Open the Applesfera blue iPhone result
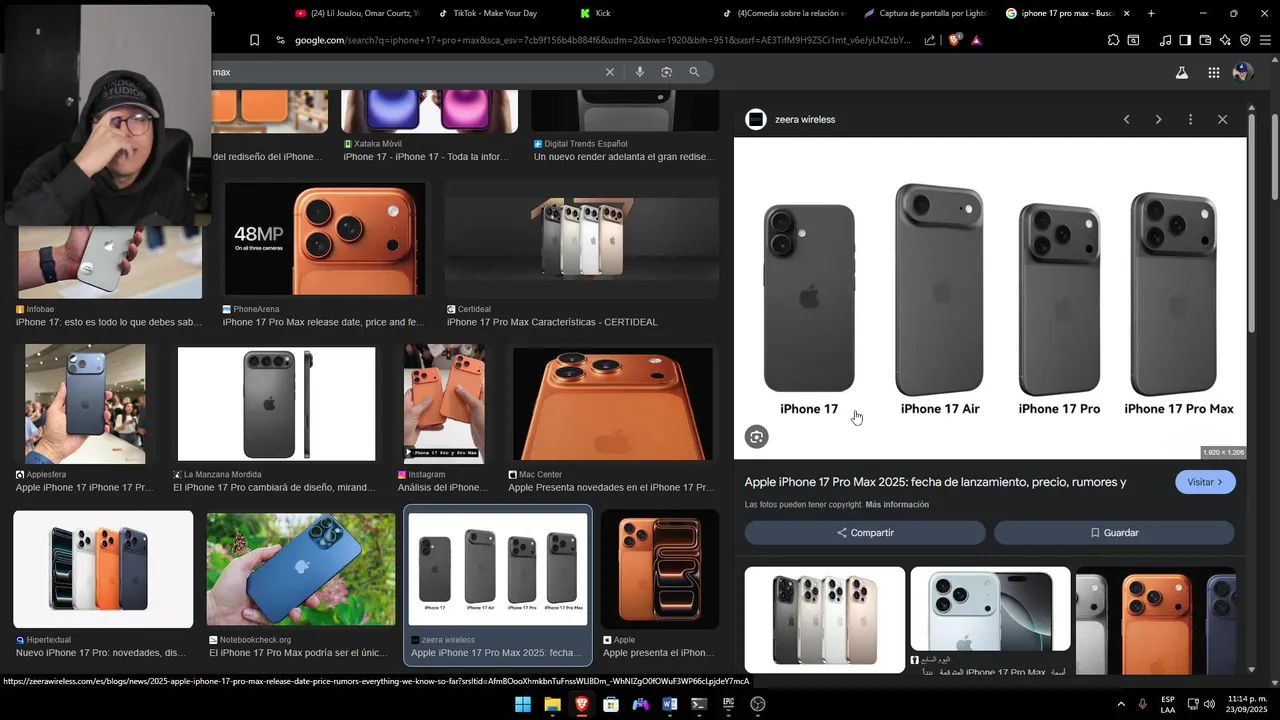1280x720 pixels. click(x=85, y=404)
